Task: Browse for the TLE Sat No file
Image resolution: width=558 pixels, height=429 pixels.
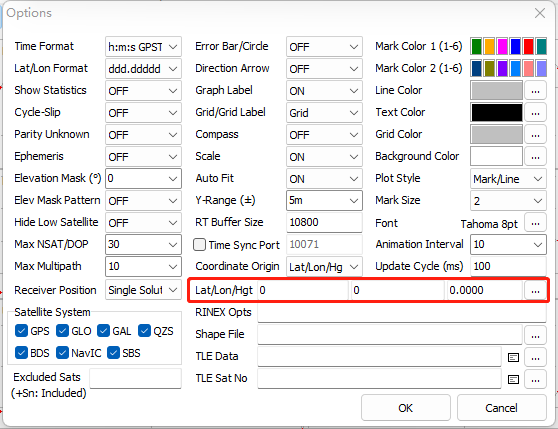Action: click(535, 380)
